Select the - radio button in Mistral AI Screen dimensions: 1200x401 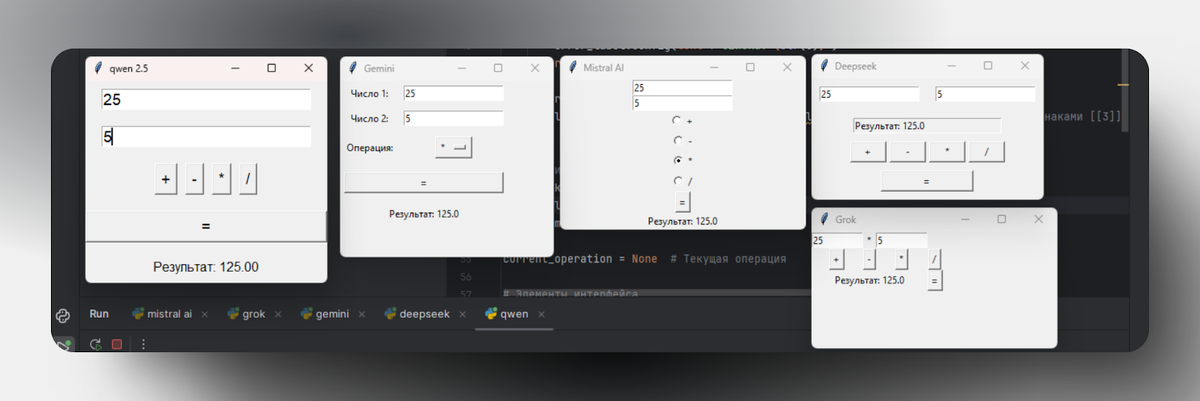678,140
